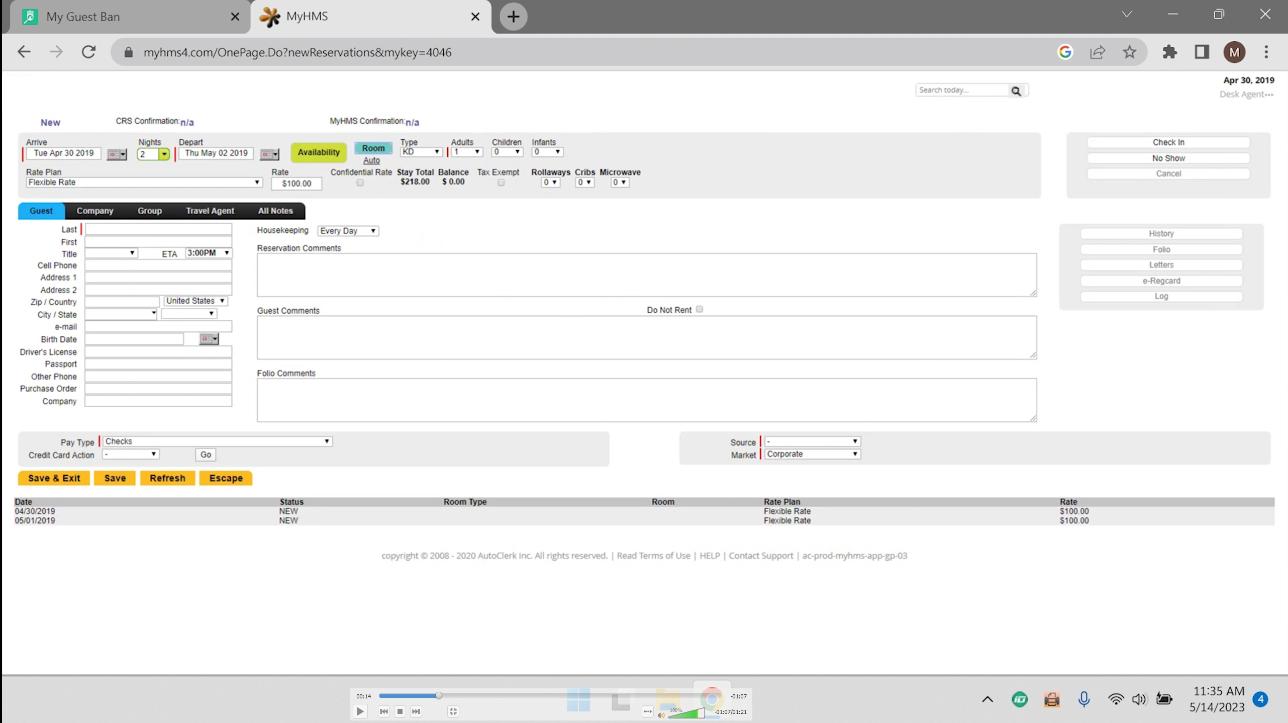Open the Wi-Fi icon in the system tray
This screenshot has width=1288, height=723.
click(x=1115, y=699)
